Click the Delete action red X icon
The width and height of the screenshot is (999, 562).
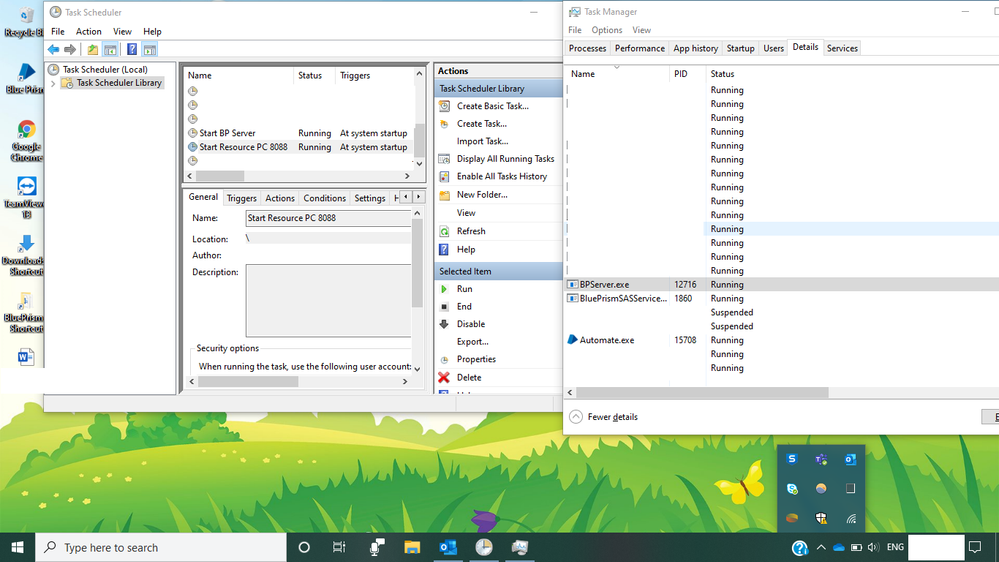tap(444, 378)
